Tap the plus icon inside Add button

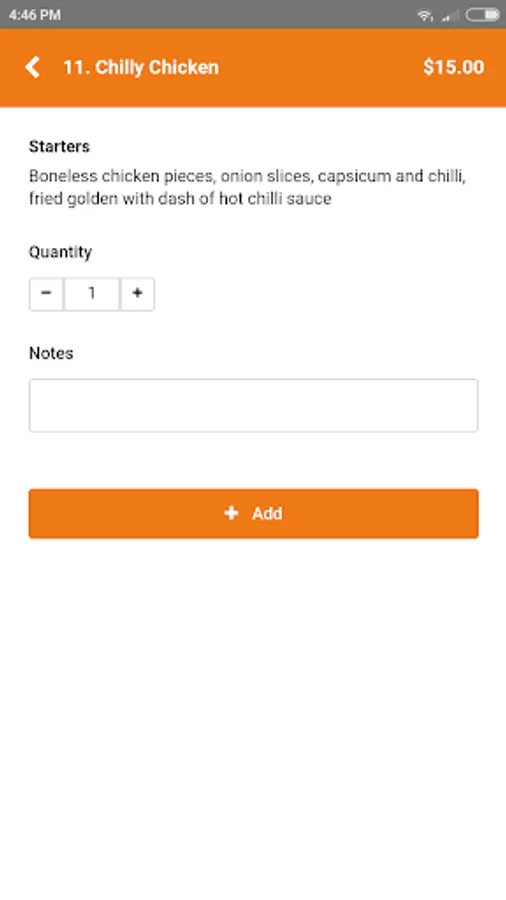pyautogui.click(x=231, y=513)
